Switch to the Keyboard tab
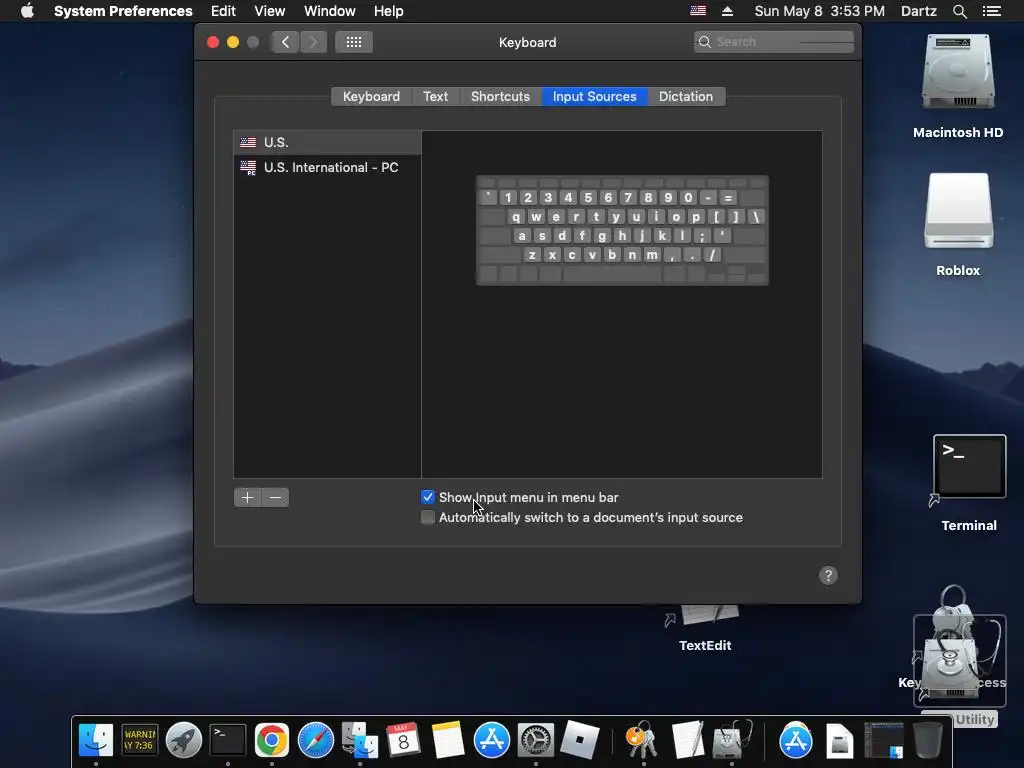1024x768 pixels. 372,96
